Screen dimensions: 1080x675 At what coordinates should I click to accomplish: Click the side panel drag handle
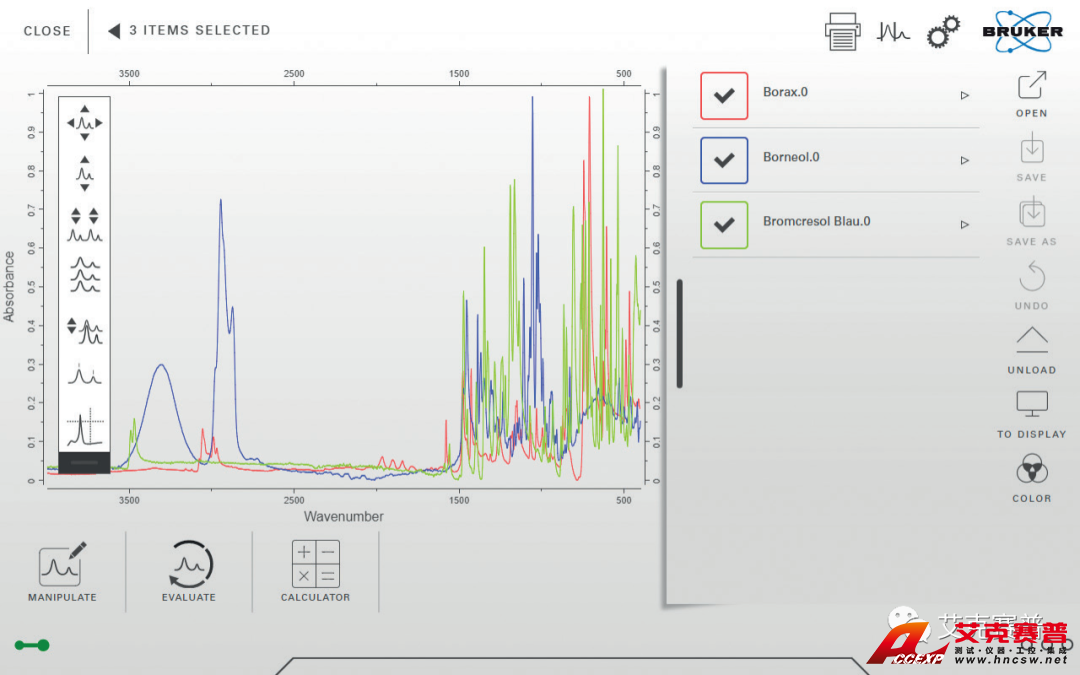680,333
